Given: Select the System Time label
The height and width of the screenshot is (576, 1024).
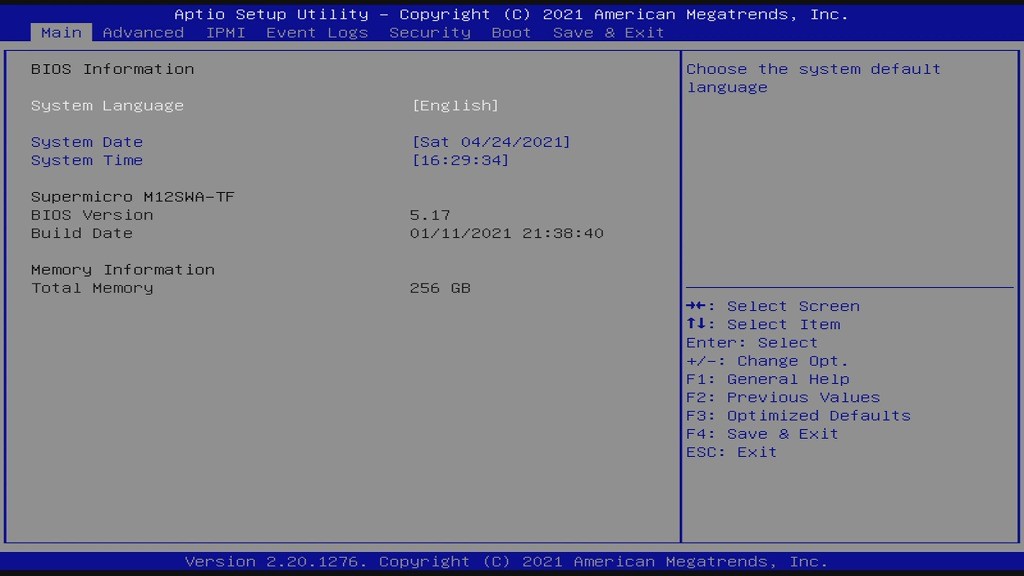Looking at the screenshot, I should click(87, 160).
